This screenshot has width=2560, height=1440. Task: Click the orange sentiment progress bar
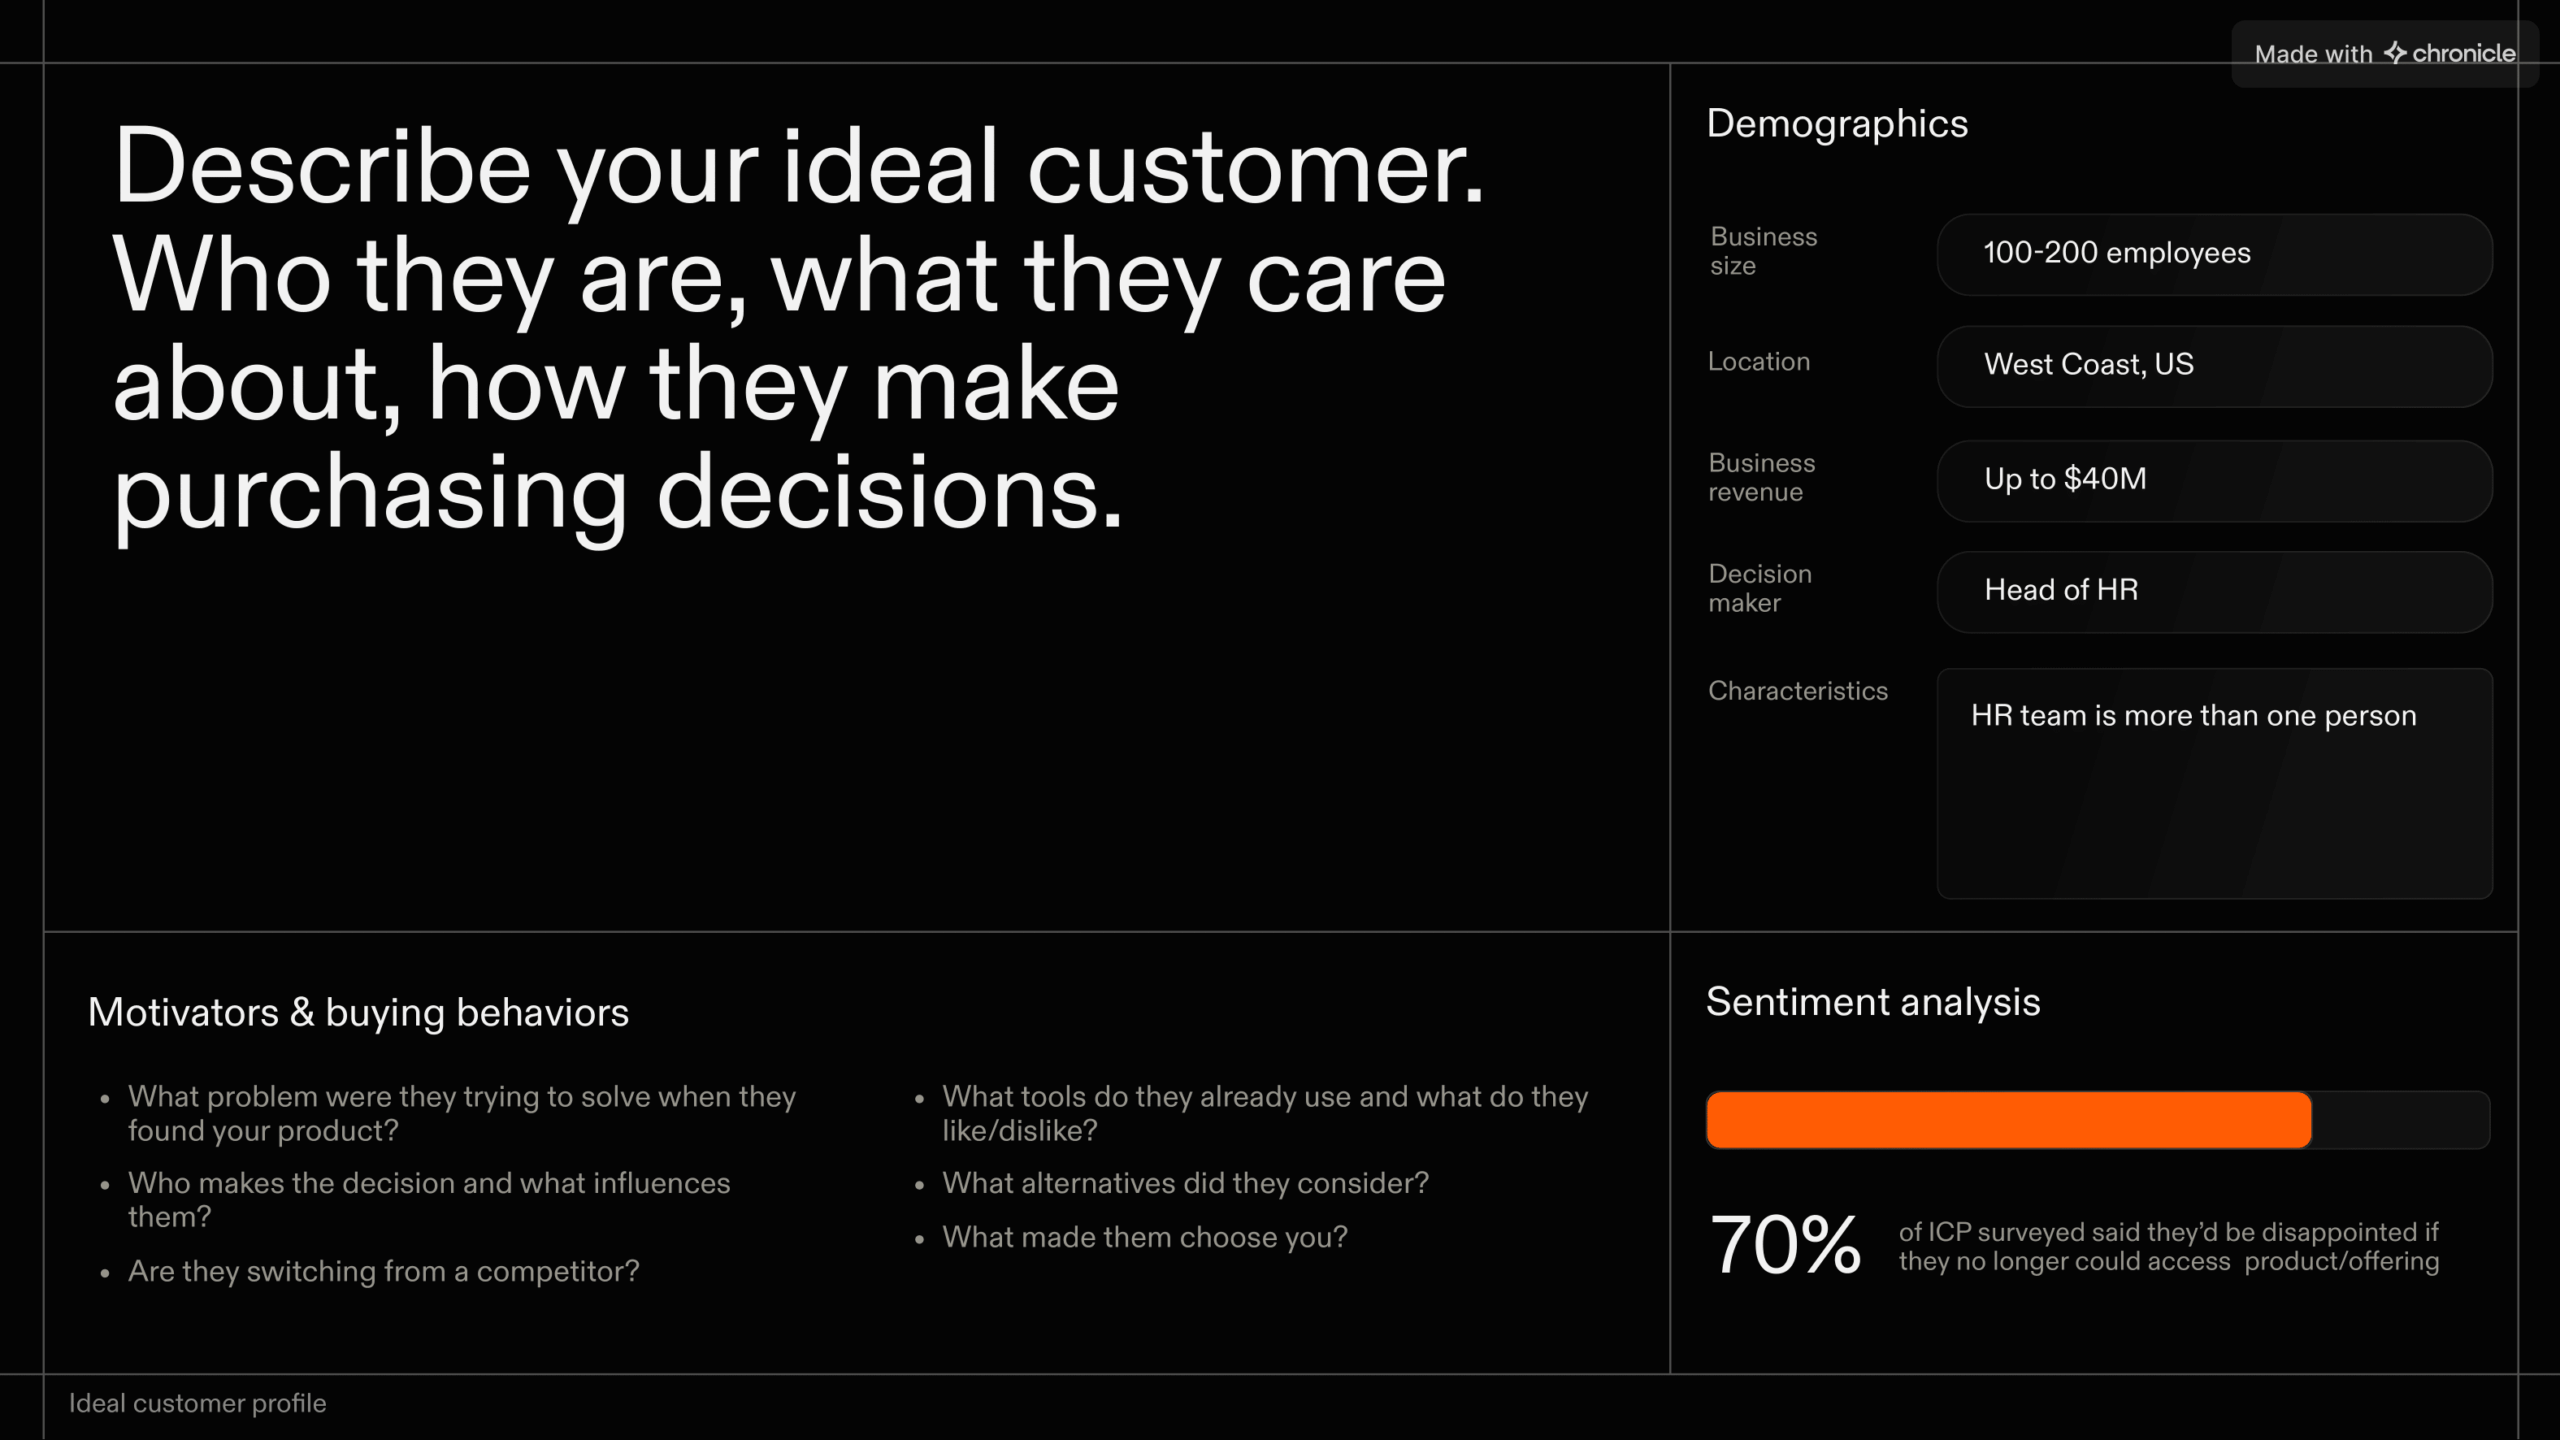pos(2008,1120)
